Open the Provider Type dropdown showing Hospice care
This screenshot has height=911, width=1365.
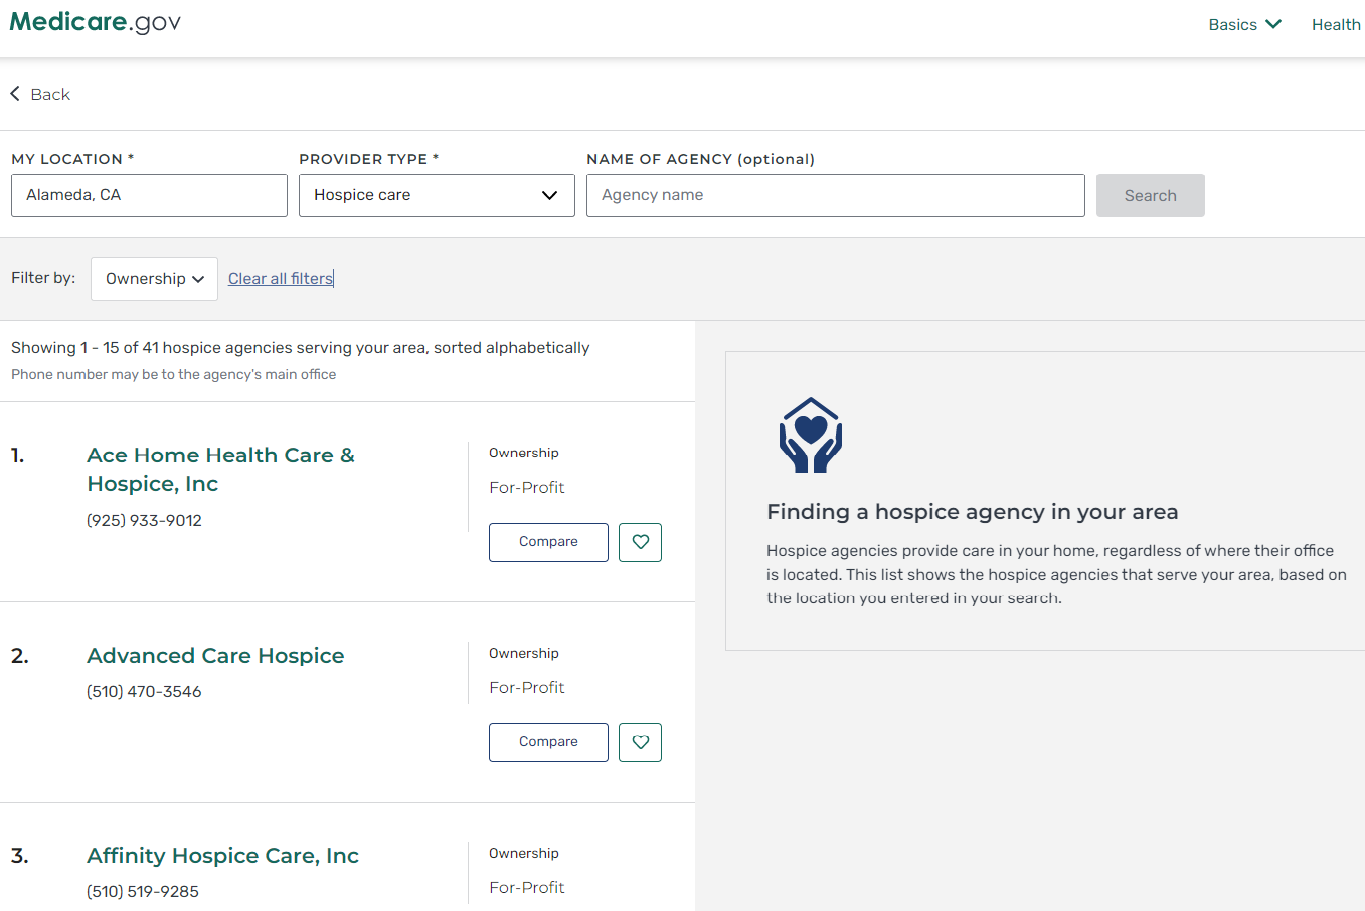(437, 195)
